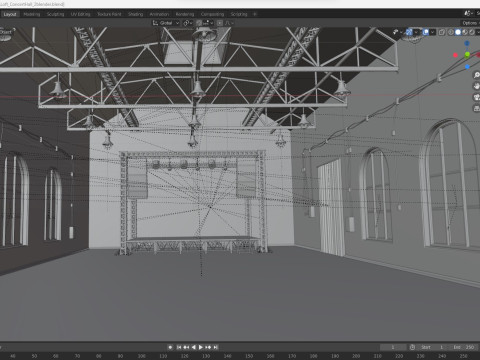Image resolution: width=480 pixels, height=360 pixels.
Task: Click the zoom magnifier viewport button
Action: [477, 75]
